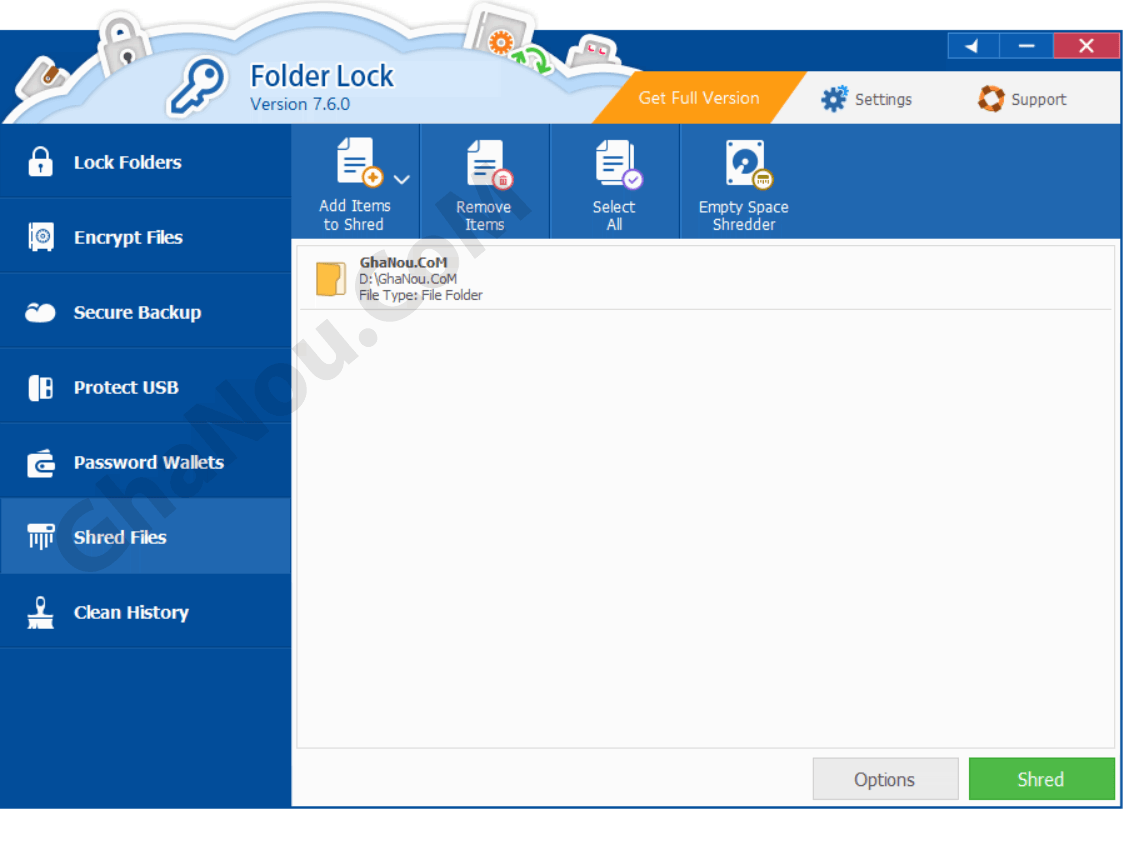The height and width of the screenshot is (855, 1144).
Task: Expand the Add Items to Shred dropdown arrow
Action: click(x=402, y=179)
